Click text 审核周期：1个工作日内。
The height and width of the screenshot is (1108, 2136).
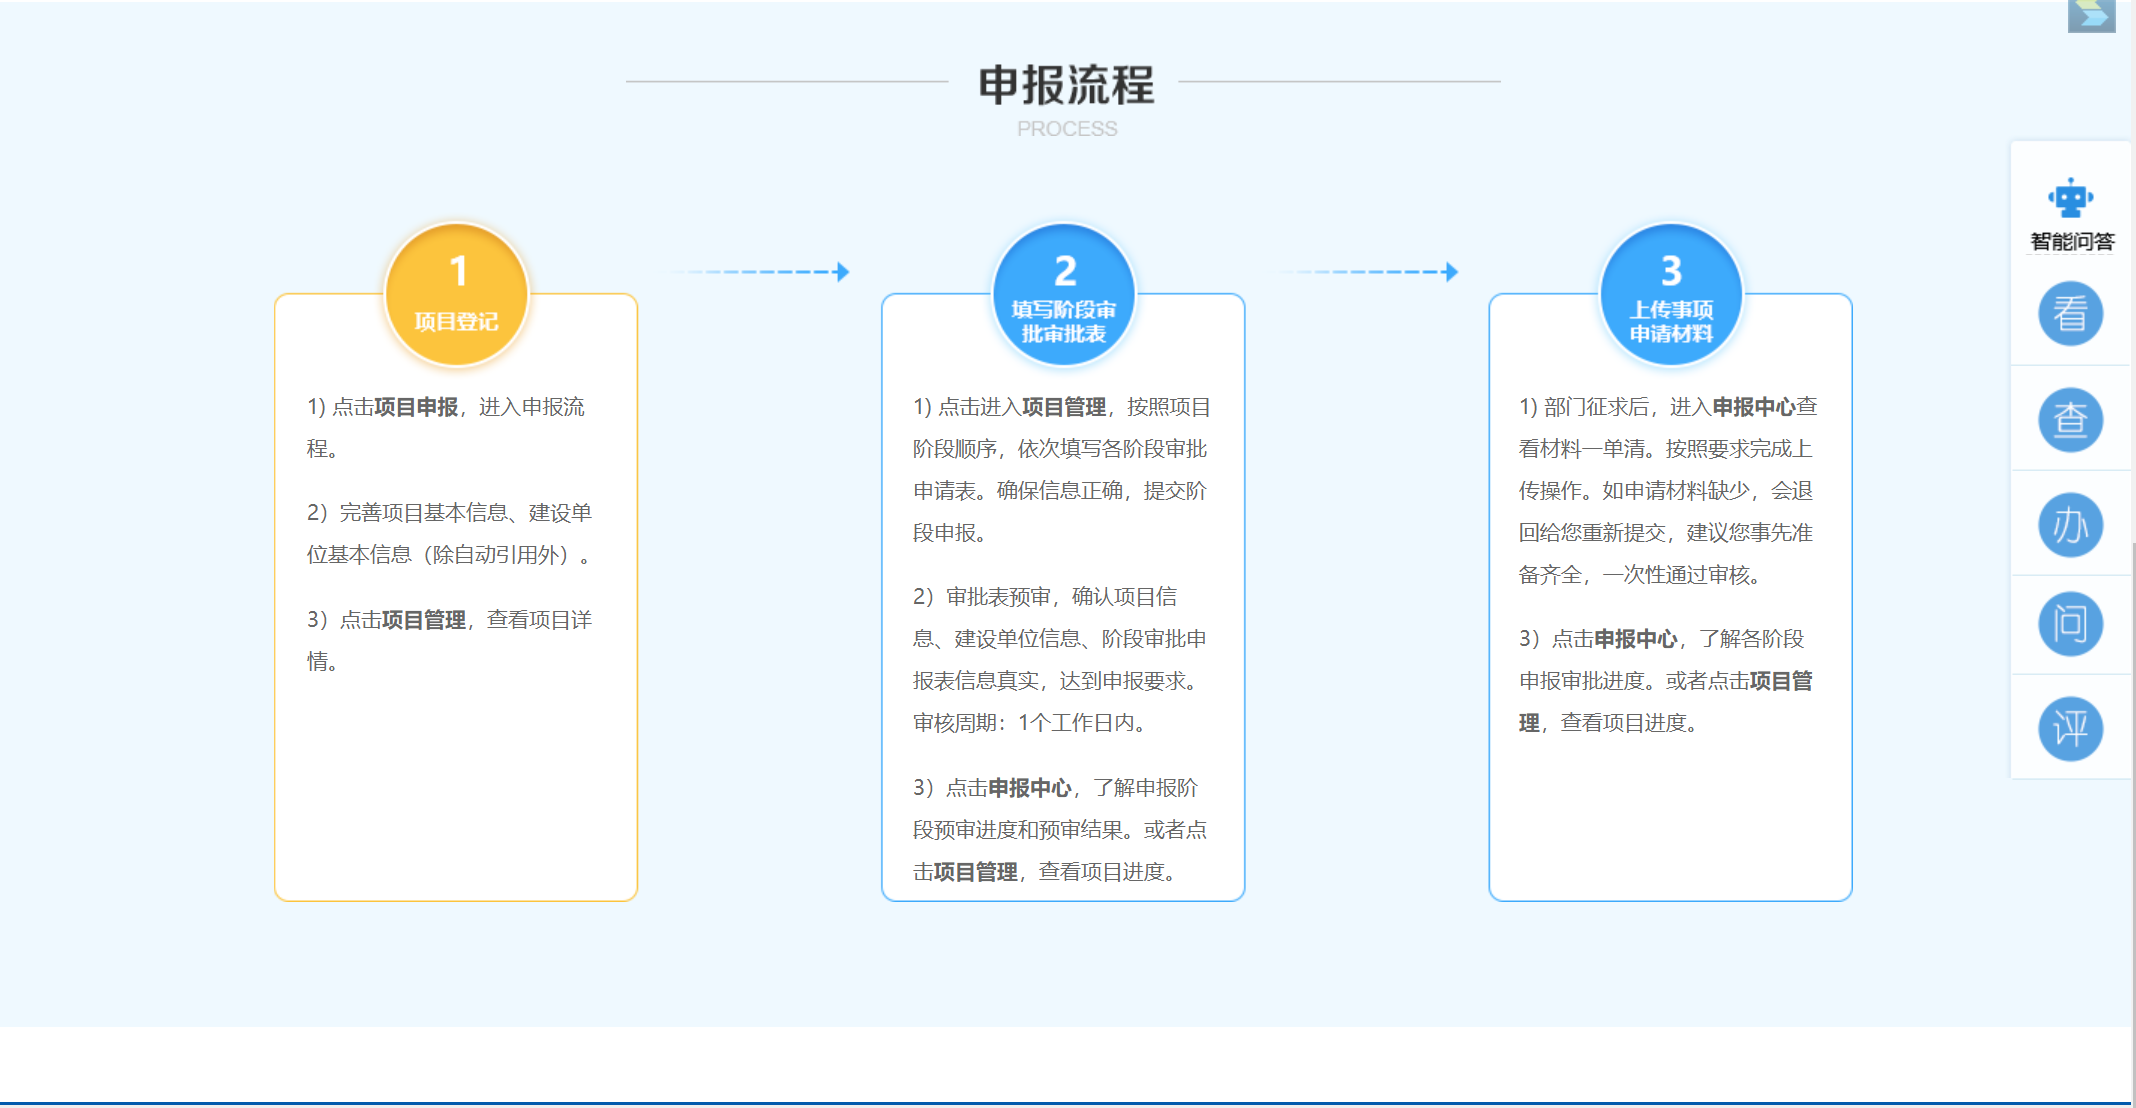(x=1034, y=723)
